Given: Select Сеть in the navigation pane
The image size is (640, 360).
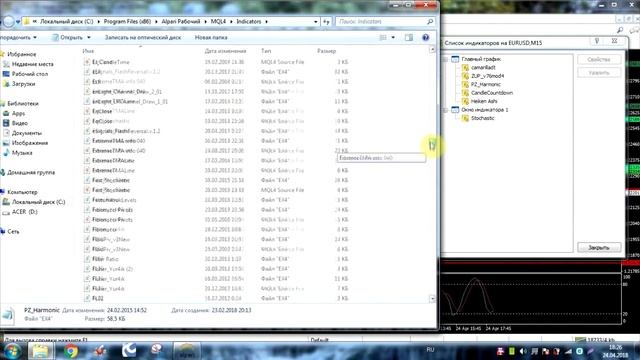Looking at the screenshot, I should (13, 231).
